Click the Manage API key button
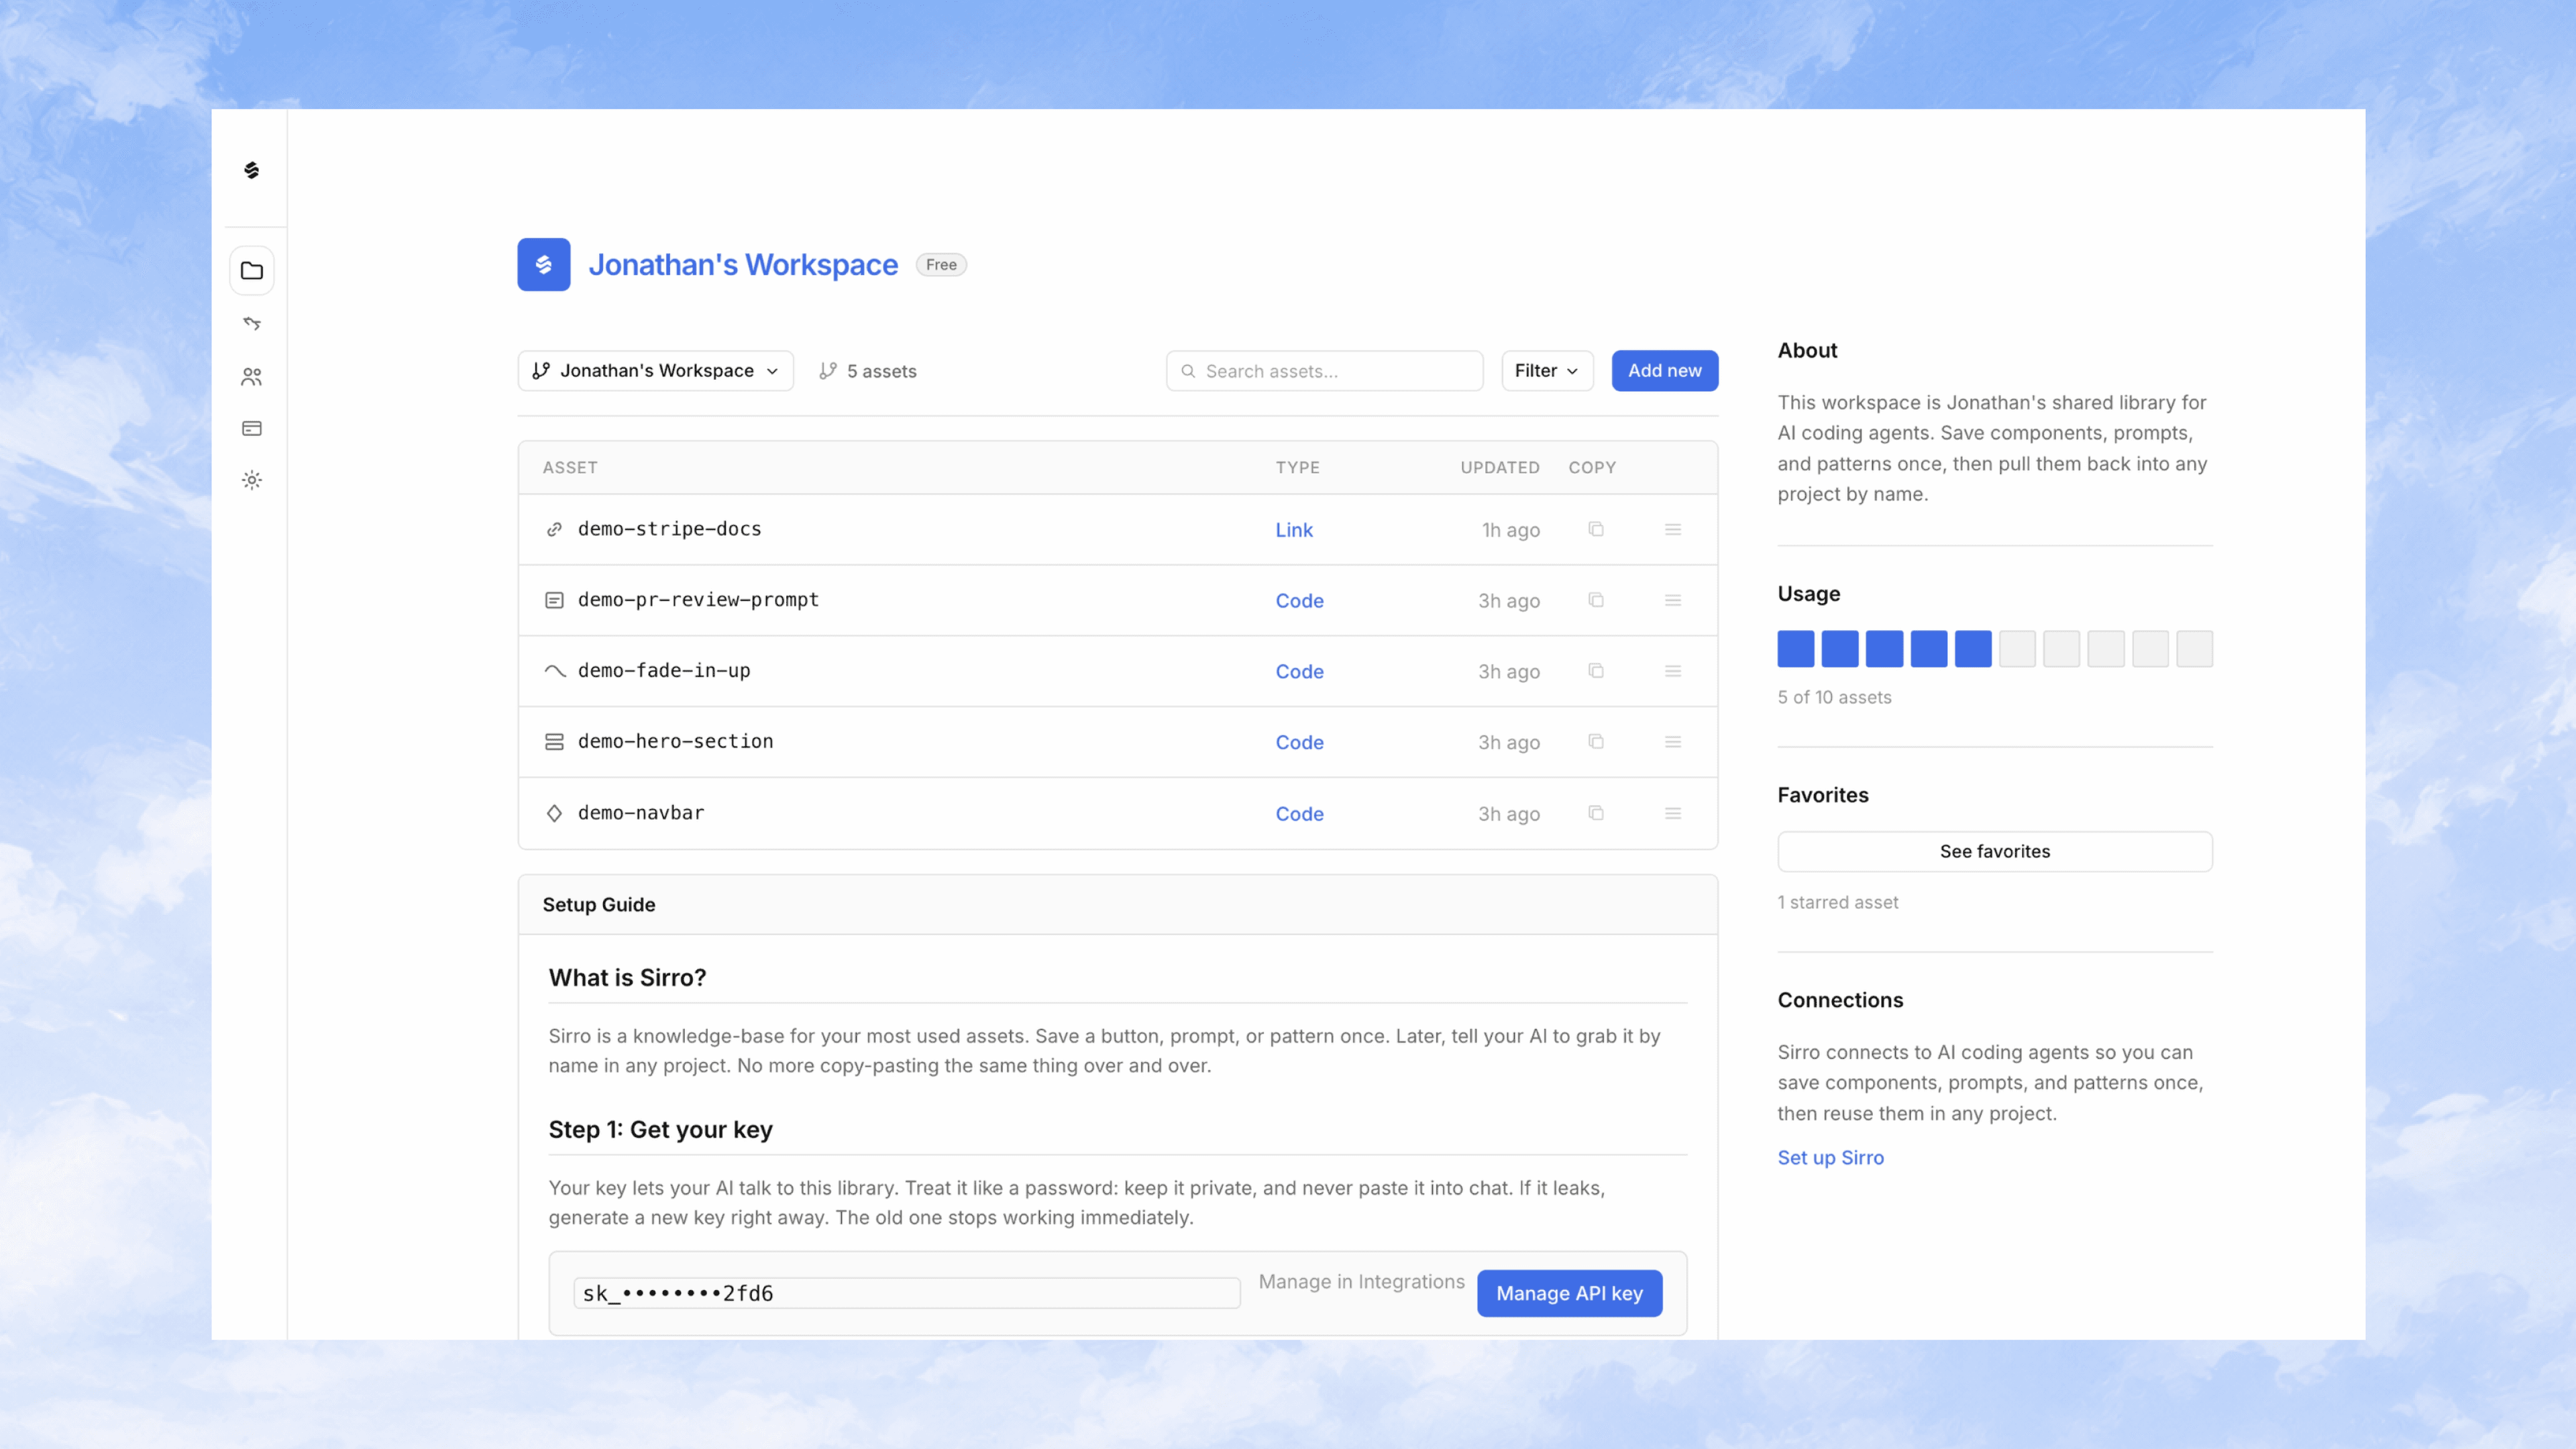The image size is (2576, 1449). 1570,1293
